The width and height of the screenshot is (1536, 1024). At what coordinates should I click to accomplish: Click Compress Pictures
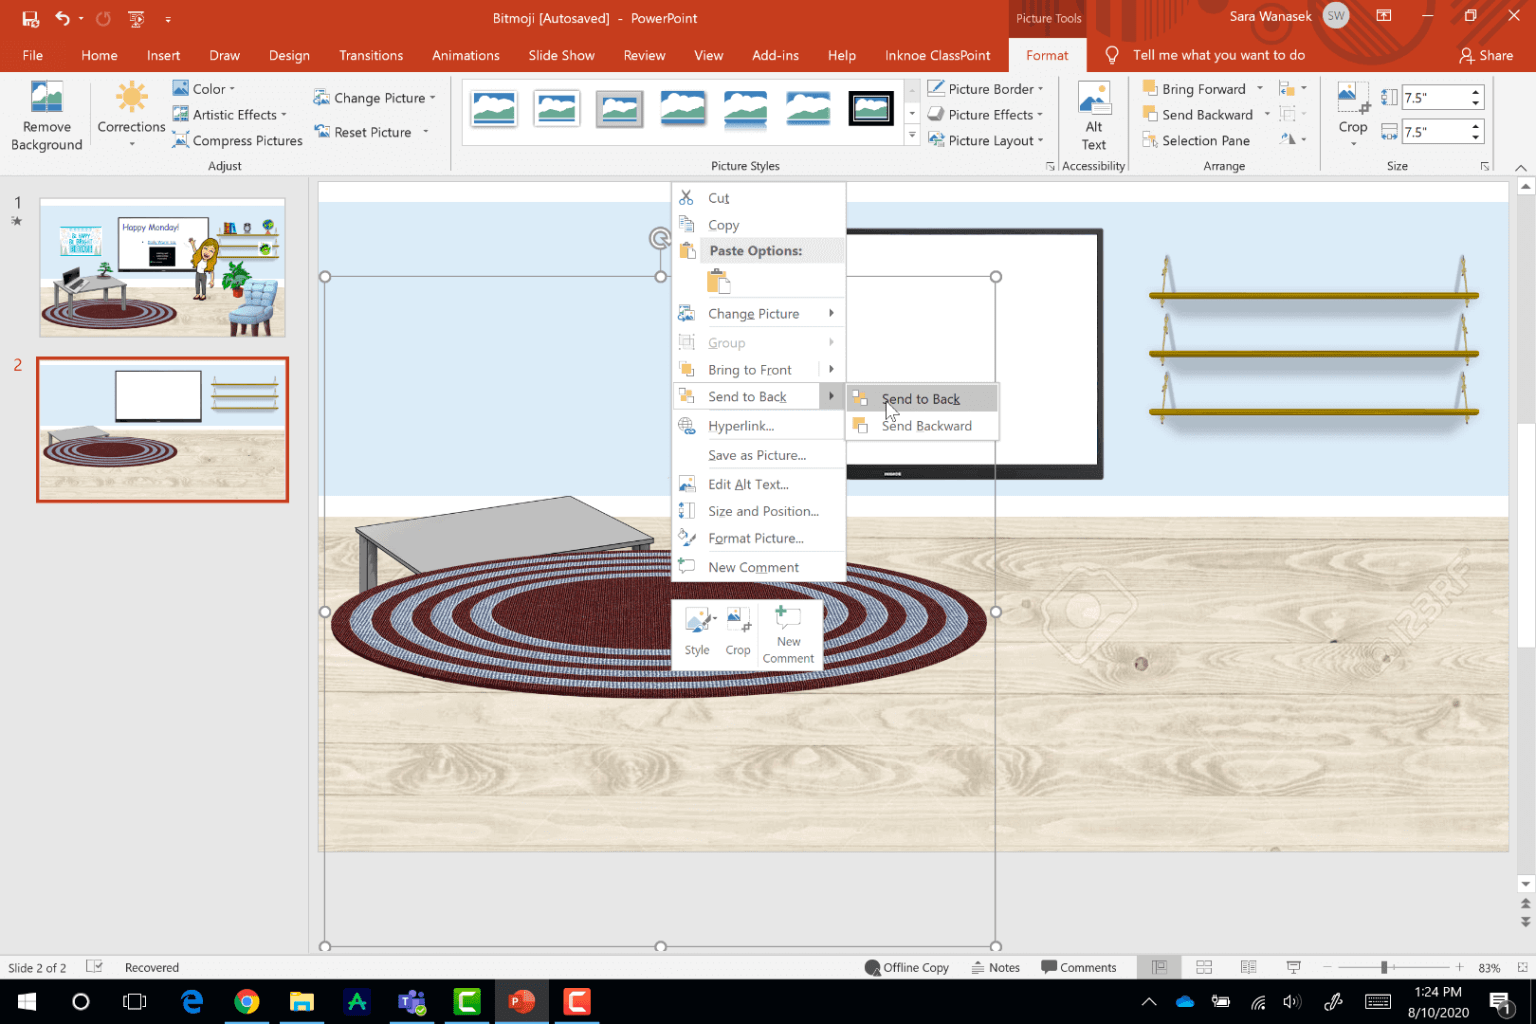(244, 140)
